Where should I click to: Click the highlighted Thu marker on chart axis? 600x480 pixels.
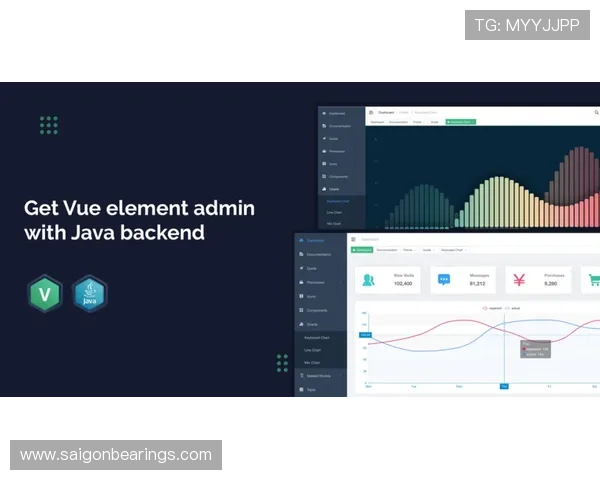[x=504, y=387]
